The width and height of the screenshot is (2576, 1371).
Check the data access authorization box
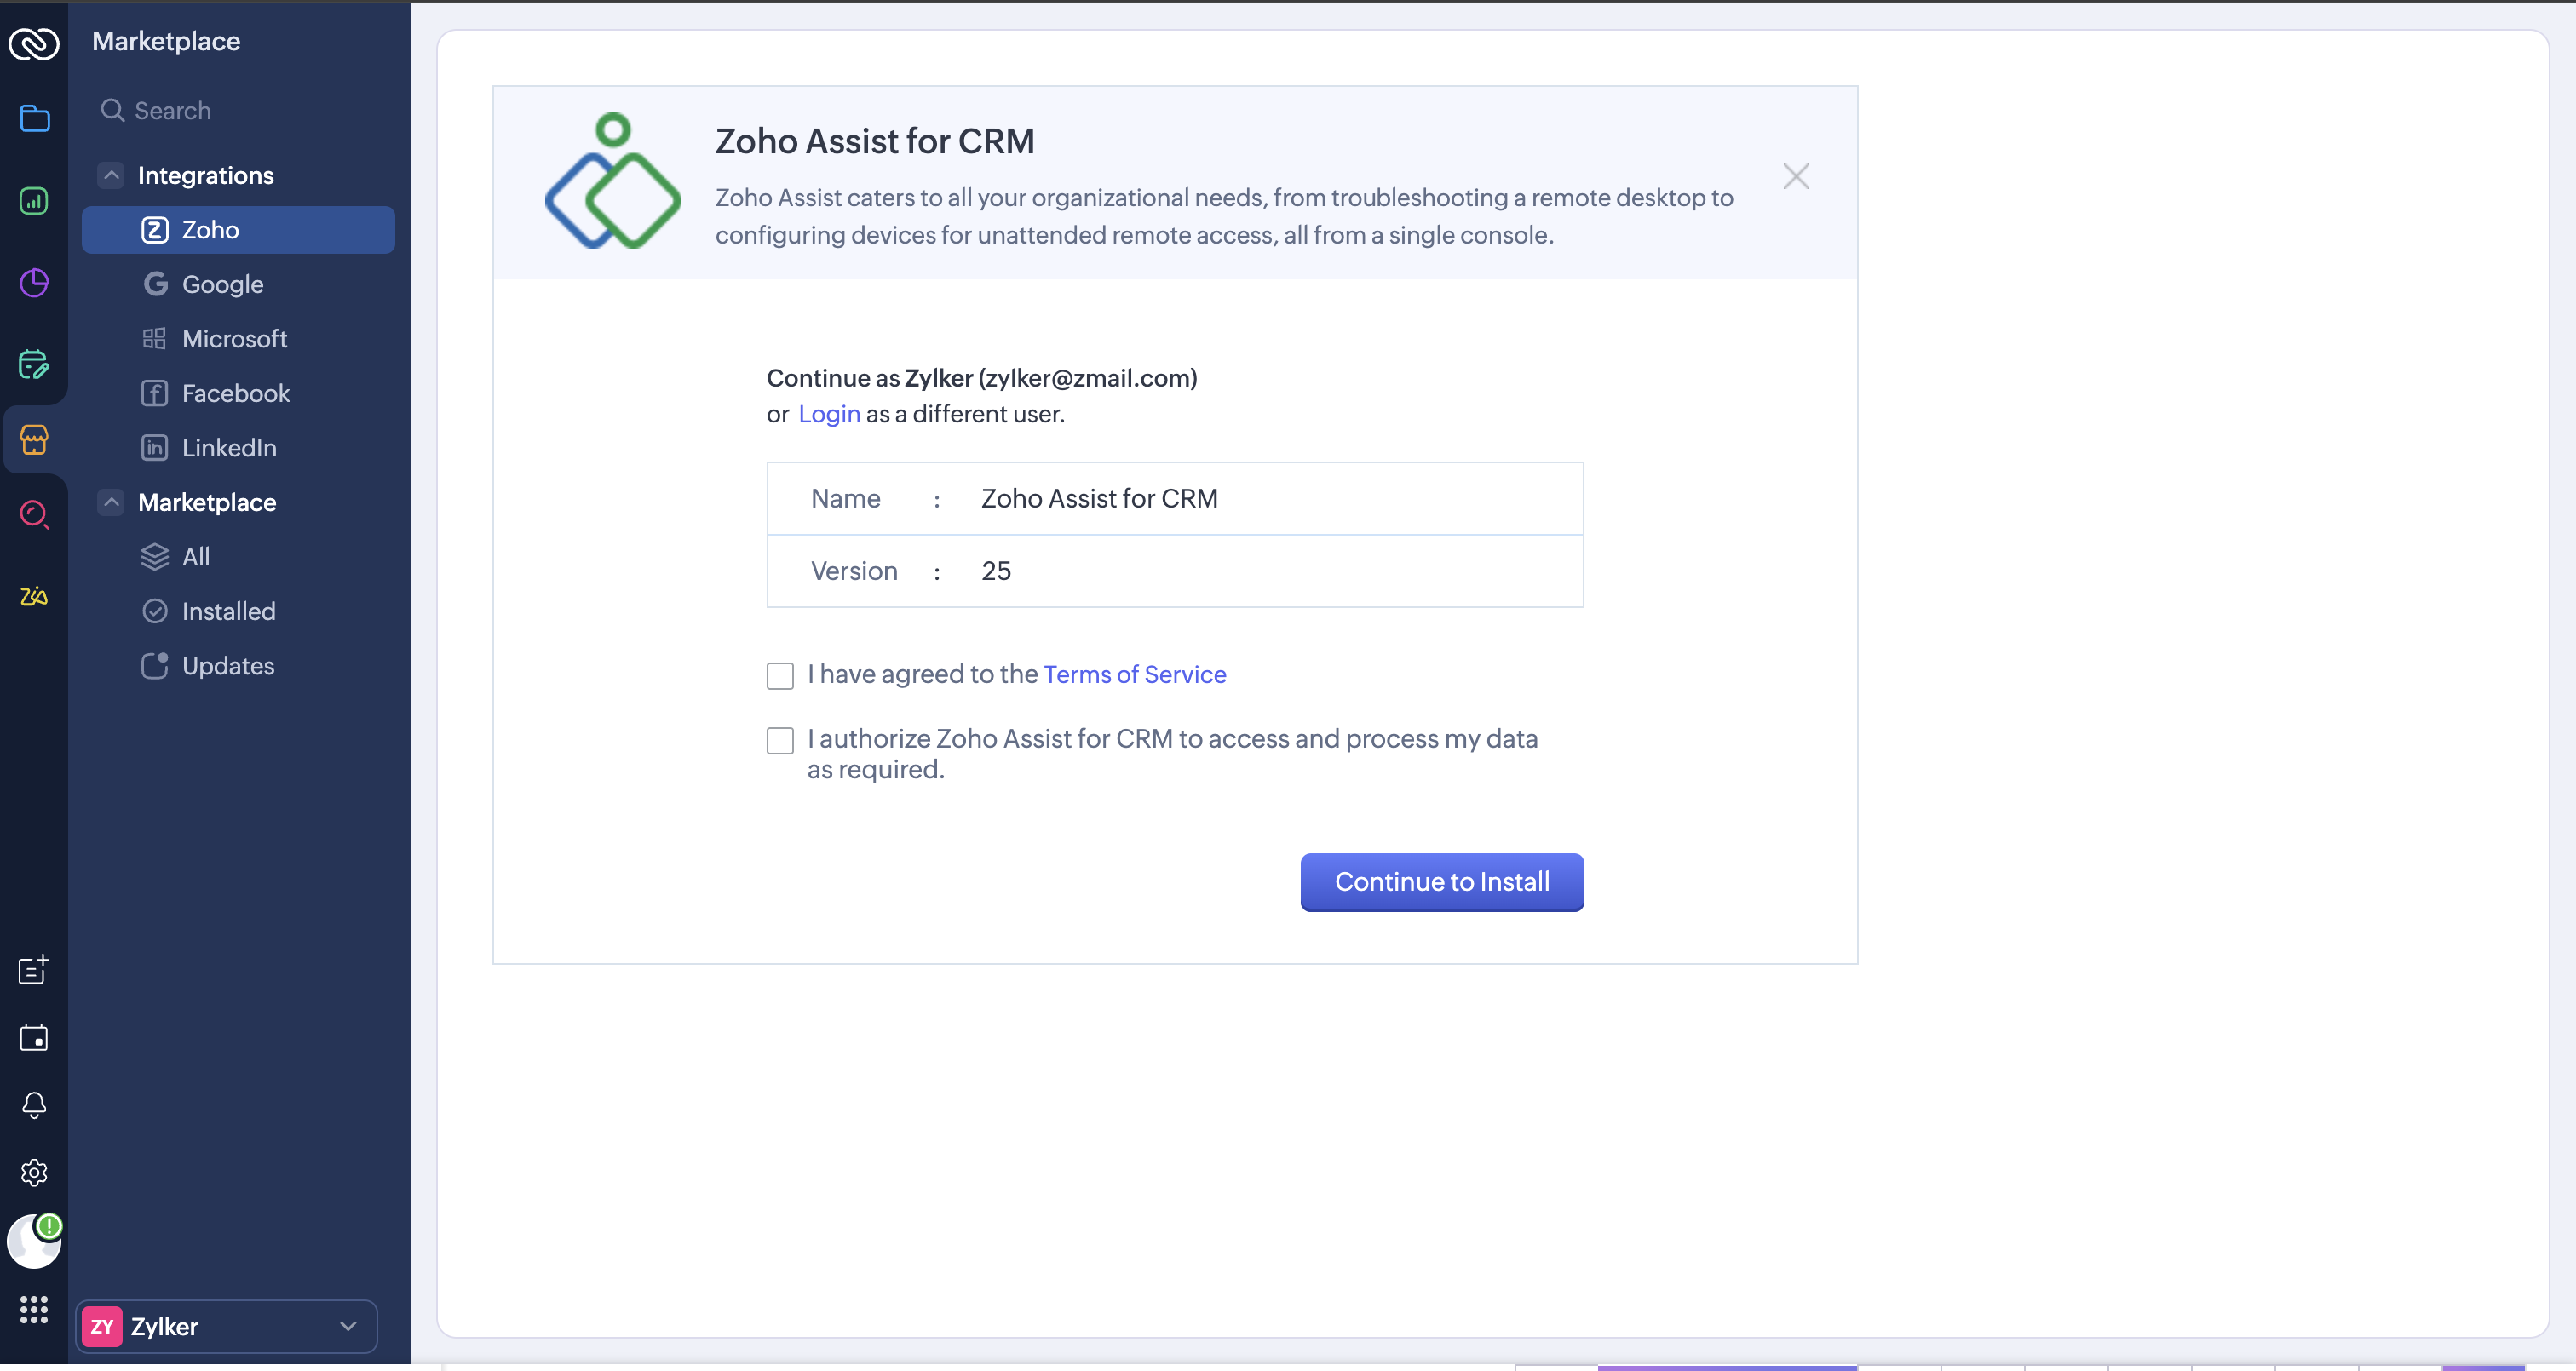pyautogui.click(x=780, y=740)
